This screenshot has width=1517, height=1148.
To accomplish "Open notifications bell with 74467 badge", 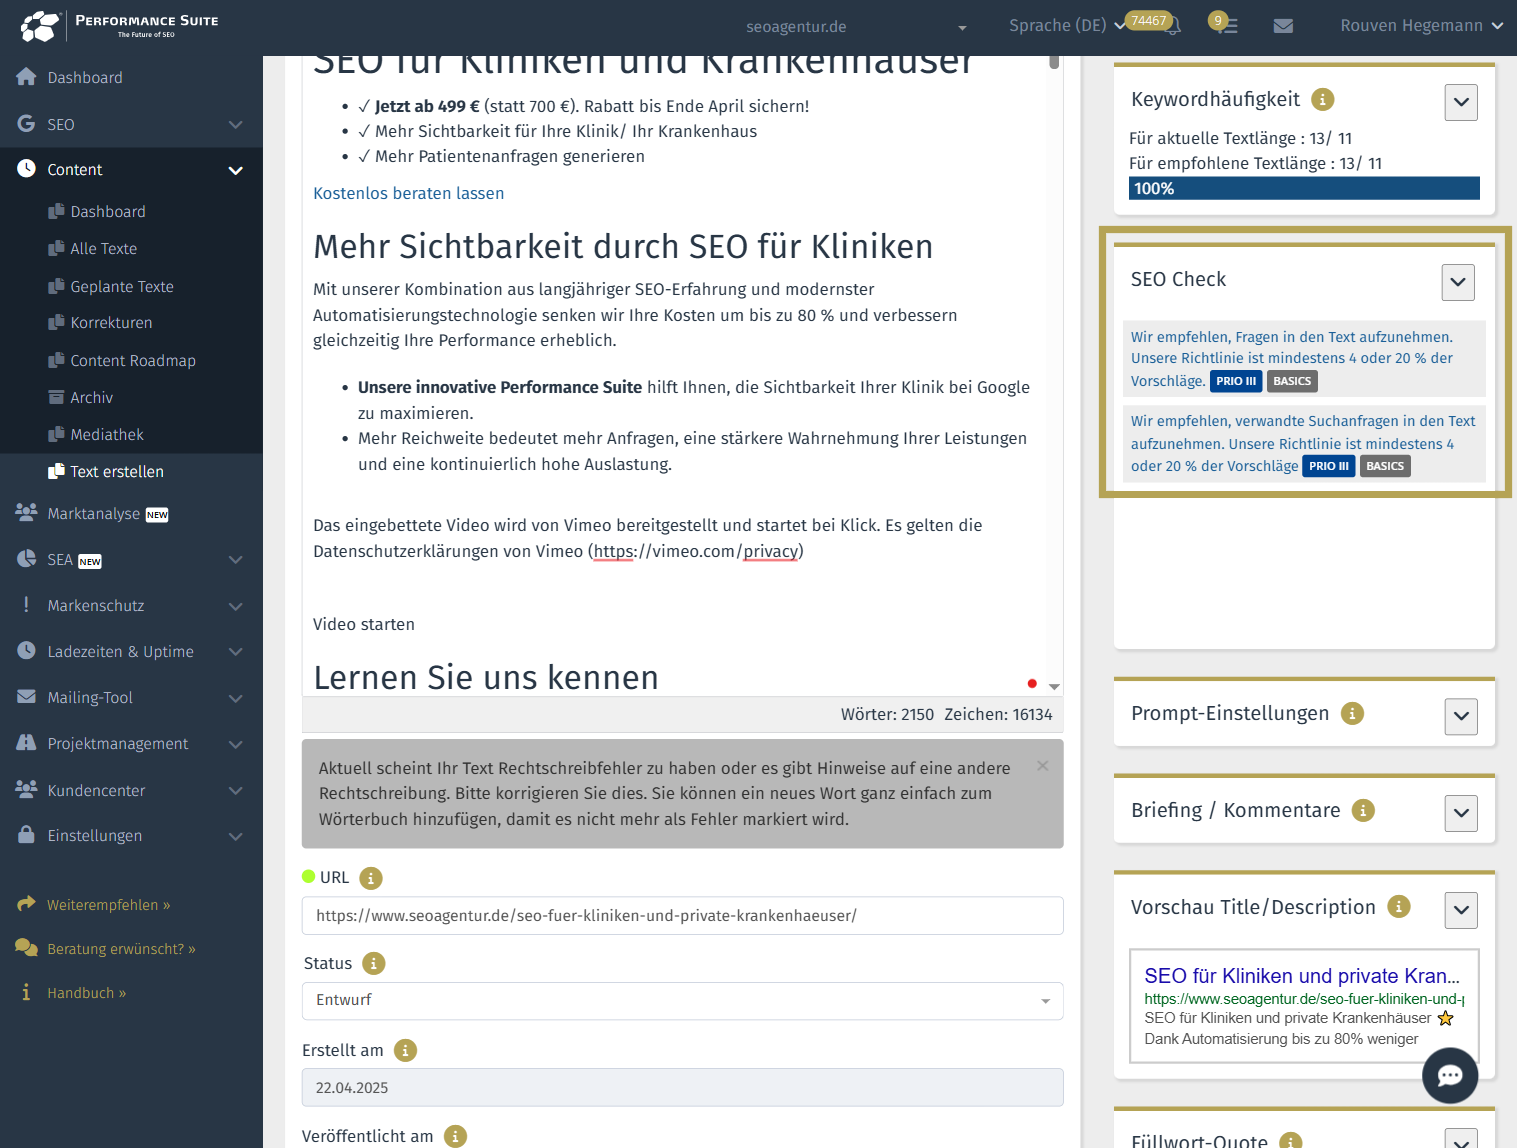I will coord(1173,26).
